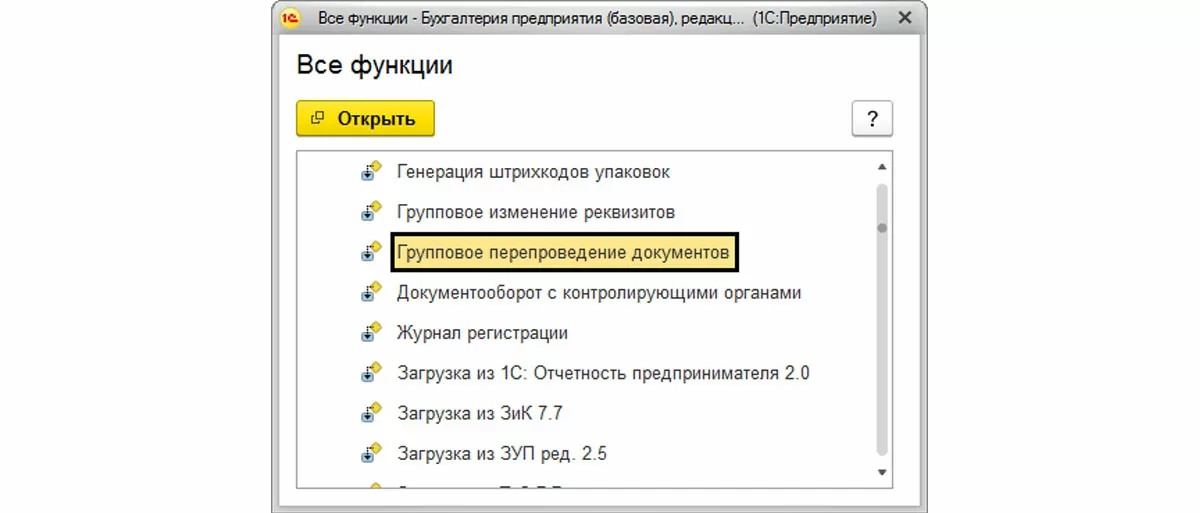Click icon beside Загрузка из ЗУП ред. 2.5
The height and width of the screenshot is (513, 1200).
click(x=372, y=454)
